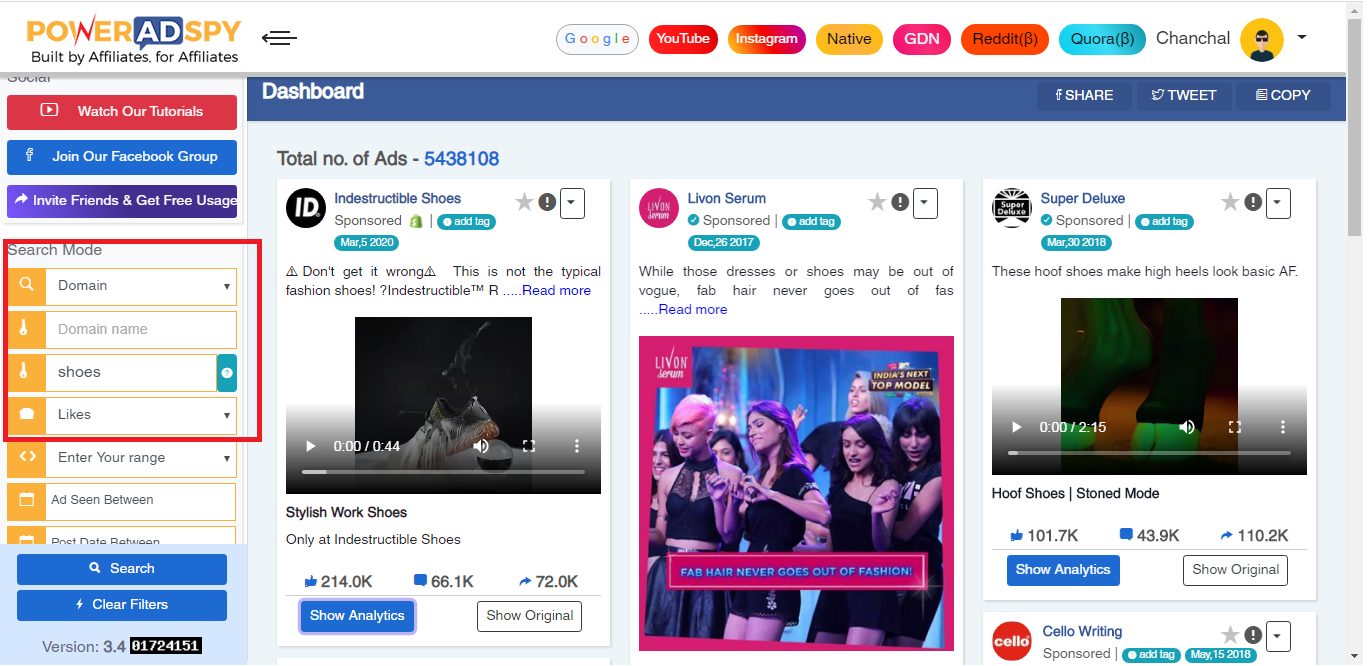The image size is (1368, 666).
Task: Click Read more on Livon Serum ad
Action: pos(692,310)
